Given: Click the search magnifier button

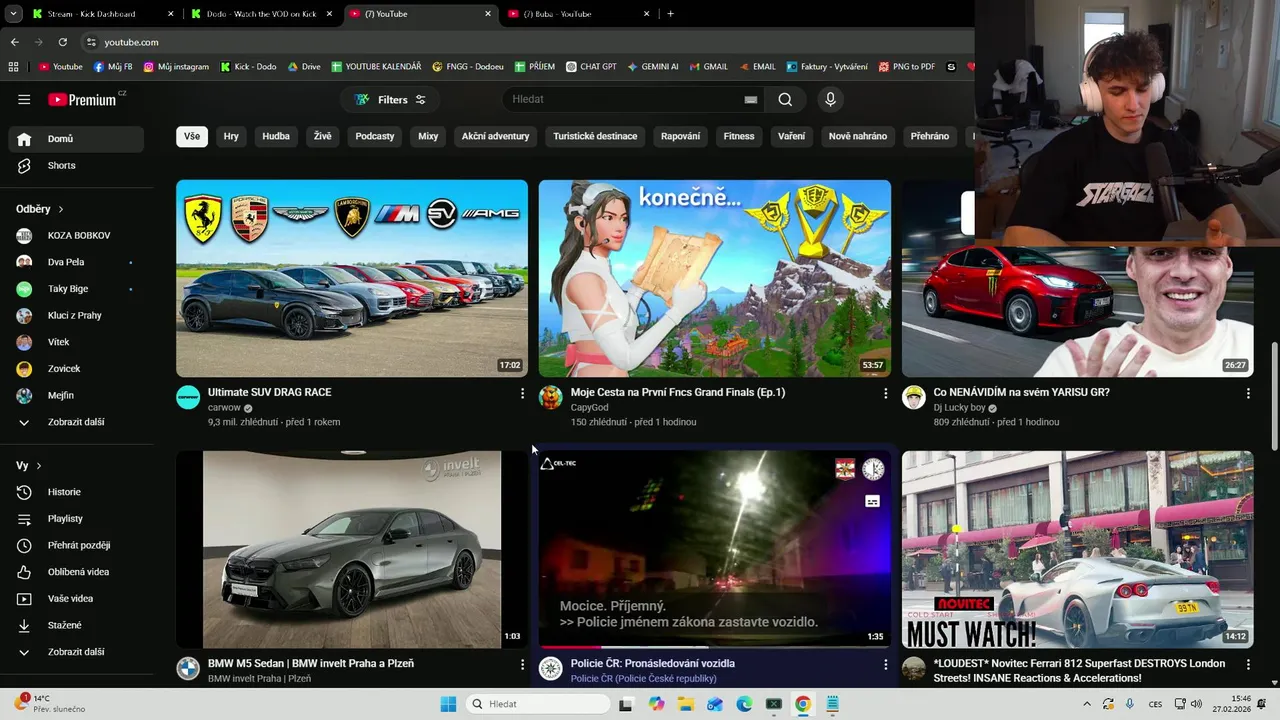Looking at the screenshot, I should click(x=785, y=99).
